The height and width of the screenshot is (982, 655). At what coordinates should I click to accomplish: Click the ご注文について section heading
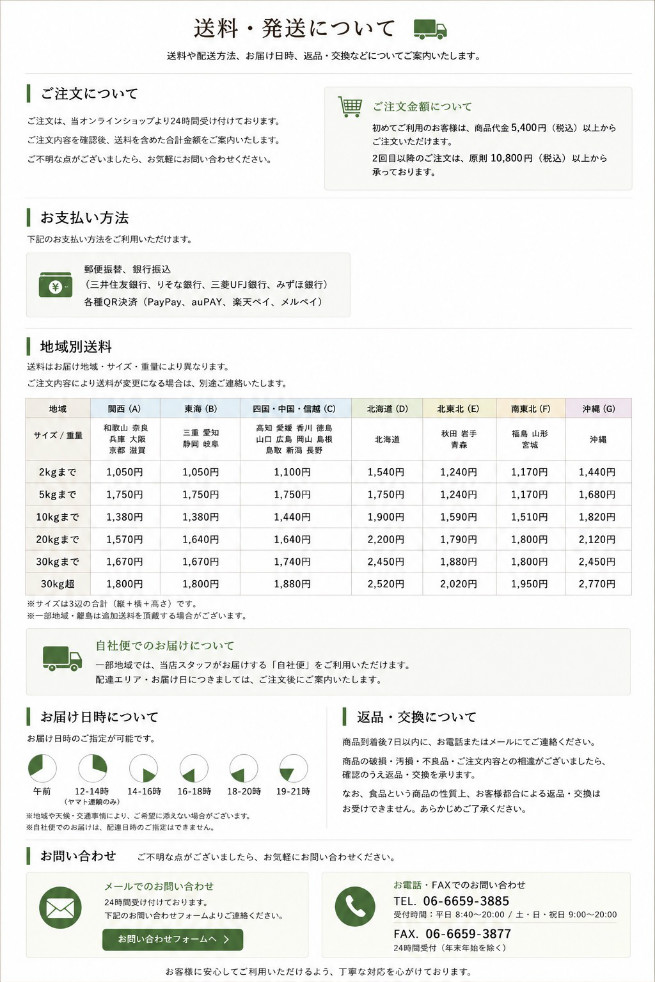pyautogui.click(x=89, y=94)
